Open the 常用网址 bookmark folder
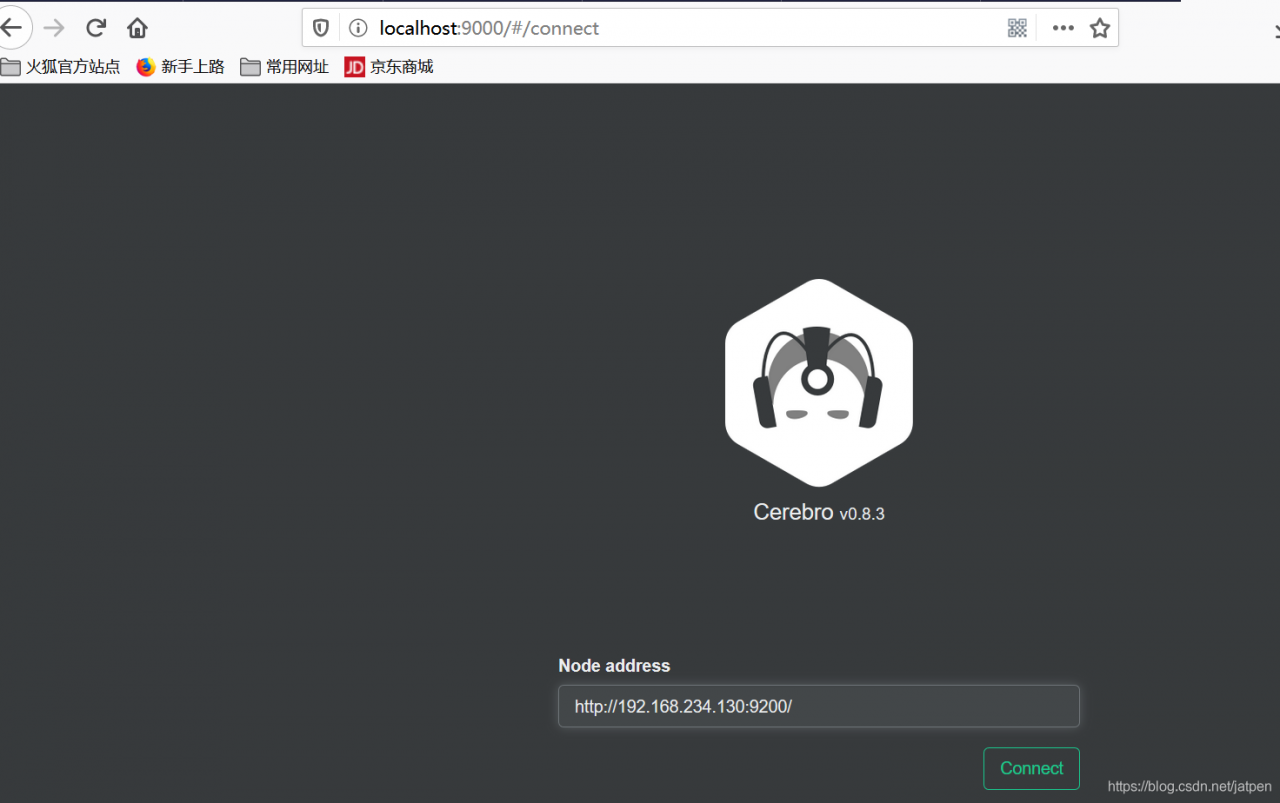Screen dimensions: 1280x803 point(285,67)
